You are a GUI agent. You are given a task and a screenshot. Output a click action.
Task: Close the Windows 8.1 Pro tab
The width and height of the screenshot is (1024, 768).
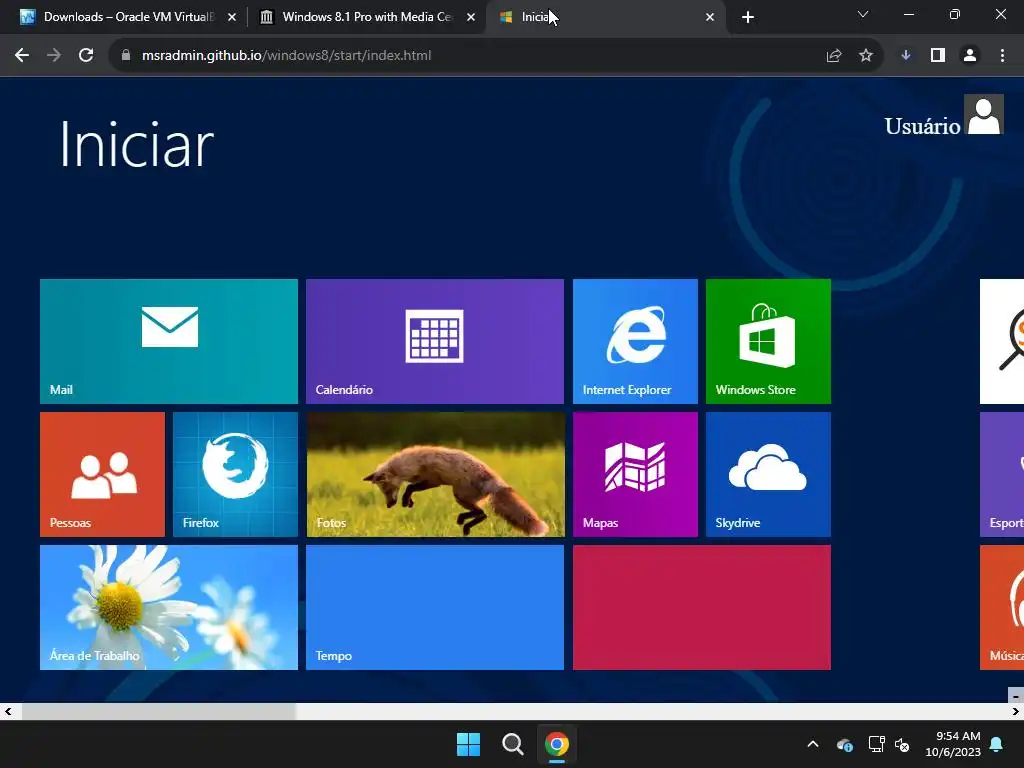[x=471, y=17]
